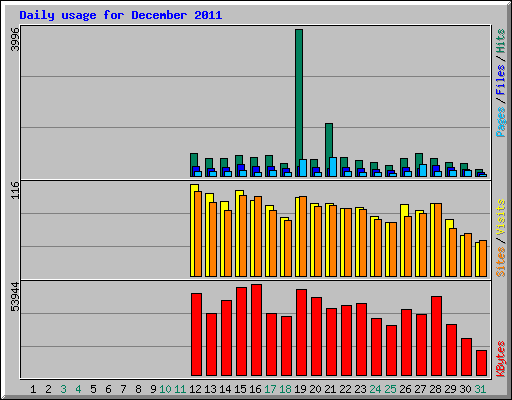Click the orange 'Sites' legend label
The image size is (512, 400).
501,262
